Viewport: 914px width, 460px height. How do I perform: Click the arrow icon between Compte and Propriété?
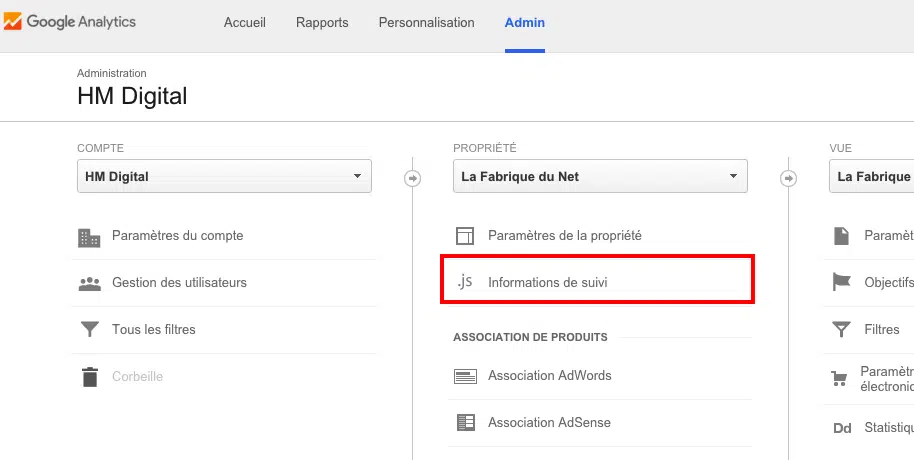point(412,178)
